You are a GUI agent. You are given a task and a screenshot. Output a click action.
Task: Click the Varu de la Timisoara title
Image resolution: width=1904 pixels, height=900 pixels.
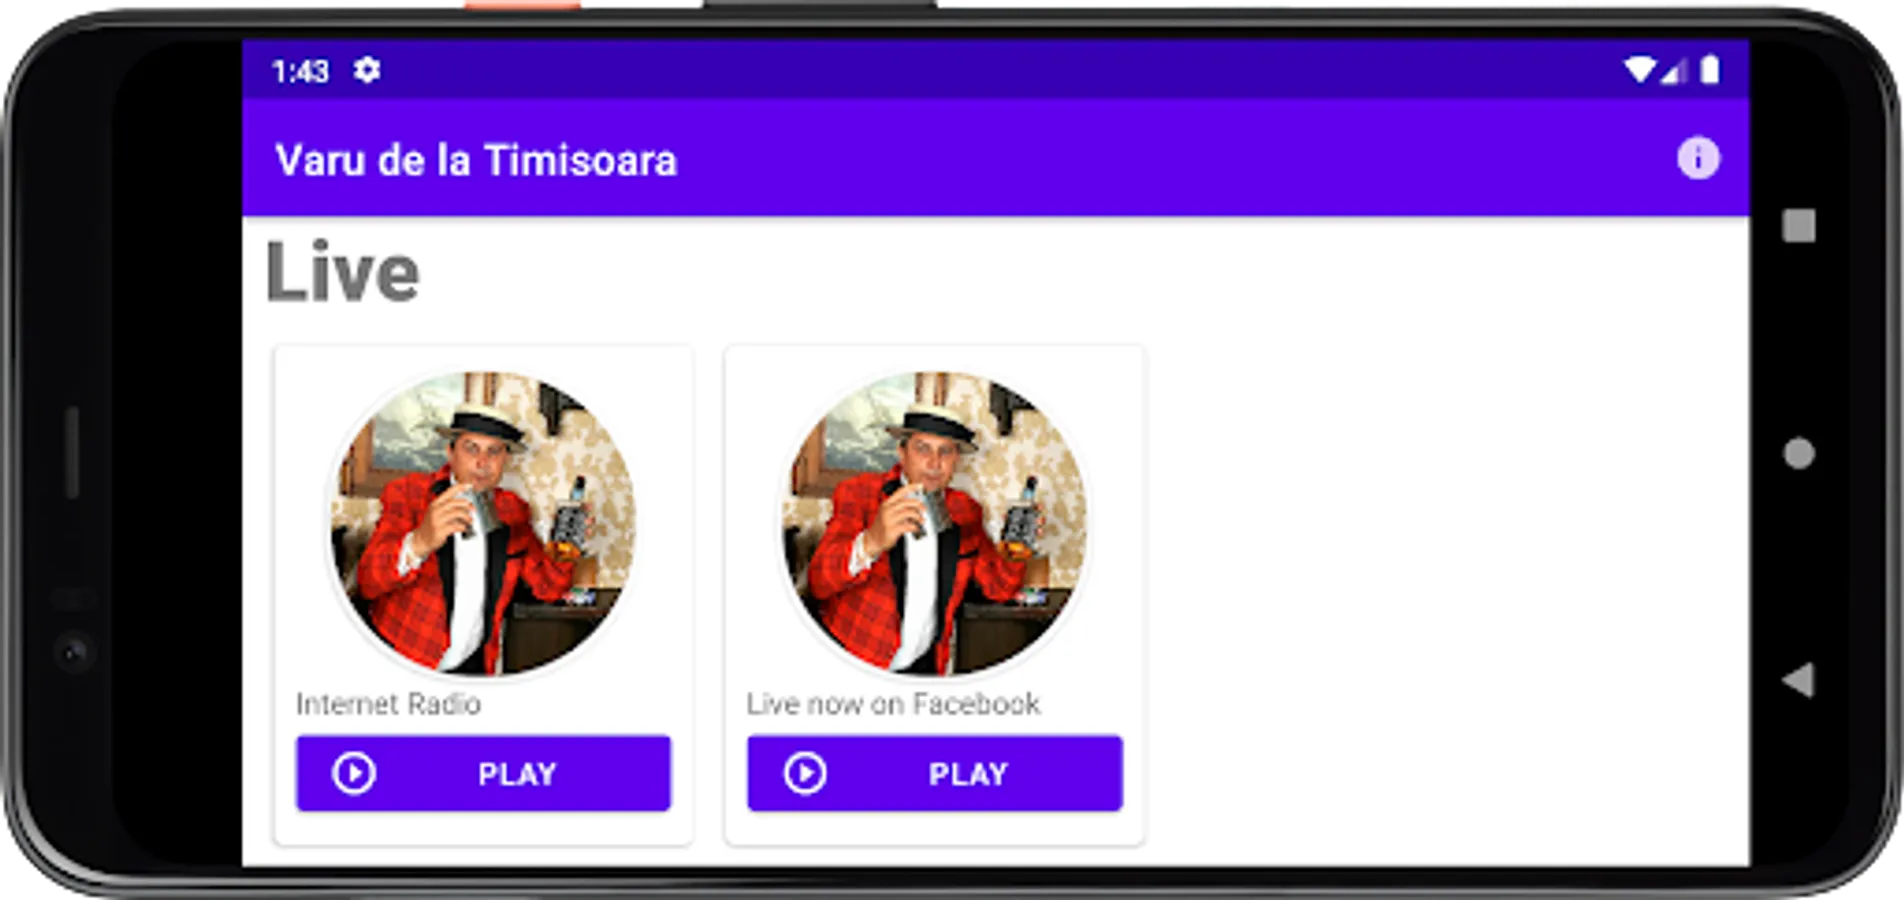click(476, 160)
